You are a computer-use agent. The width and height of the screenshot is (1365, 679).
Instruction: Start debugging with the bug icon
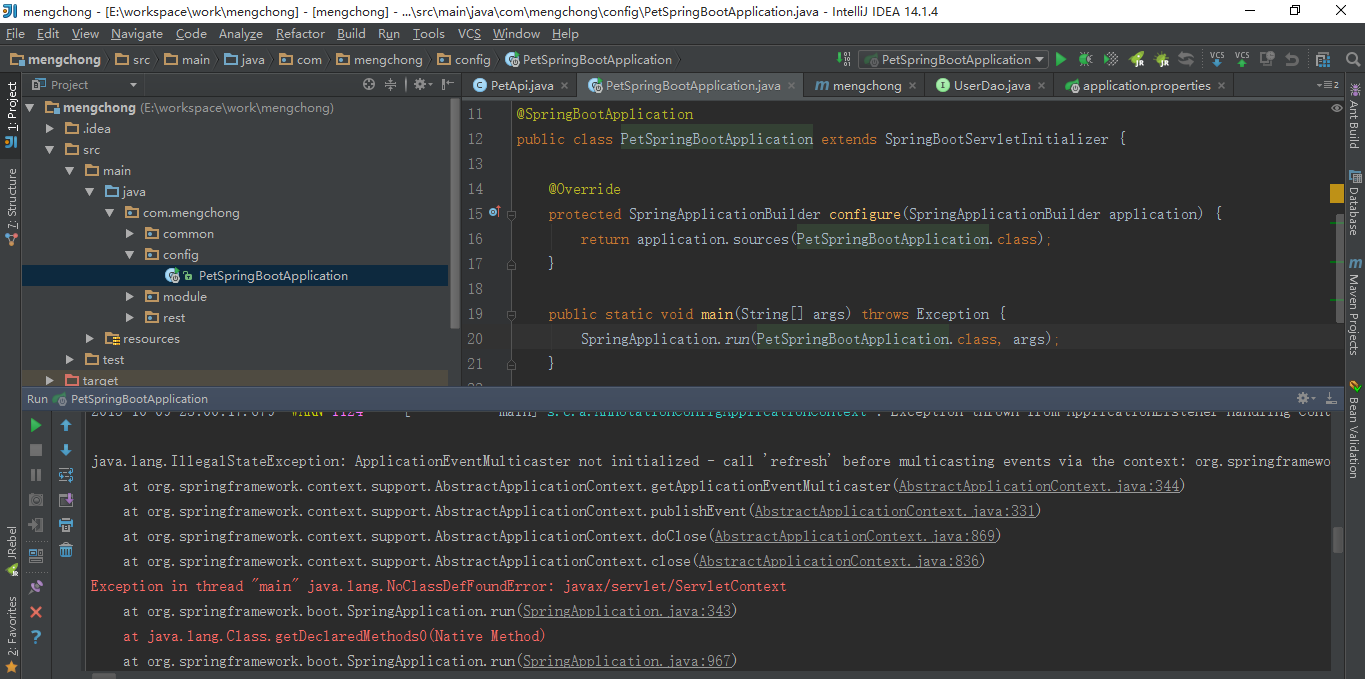tap(1085, 60)
